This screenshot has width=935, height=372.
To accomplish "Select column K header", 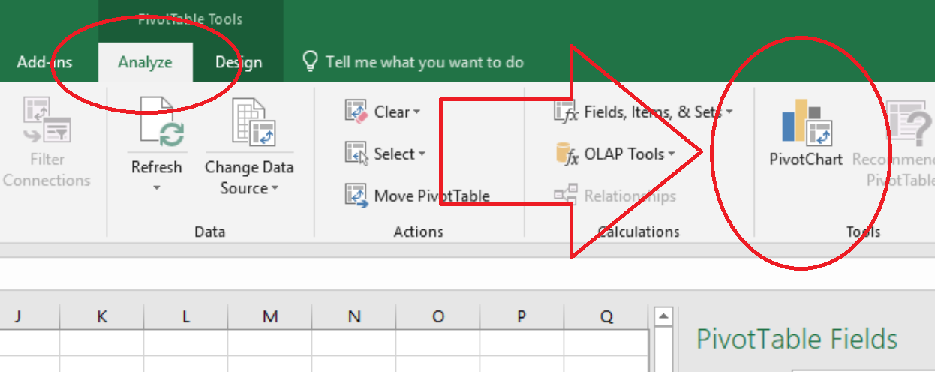I will coord(102,317).
